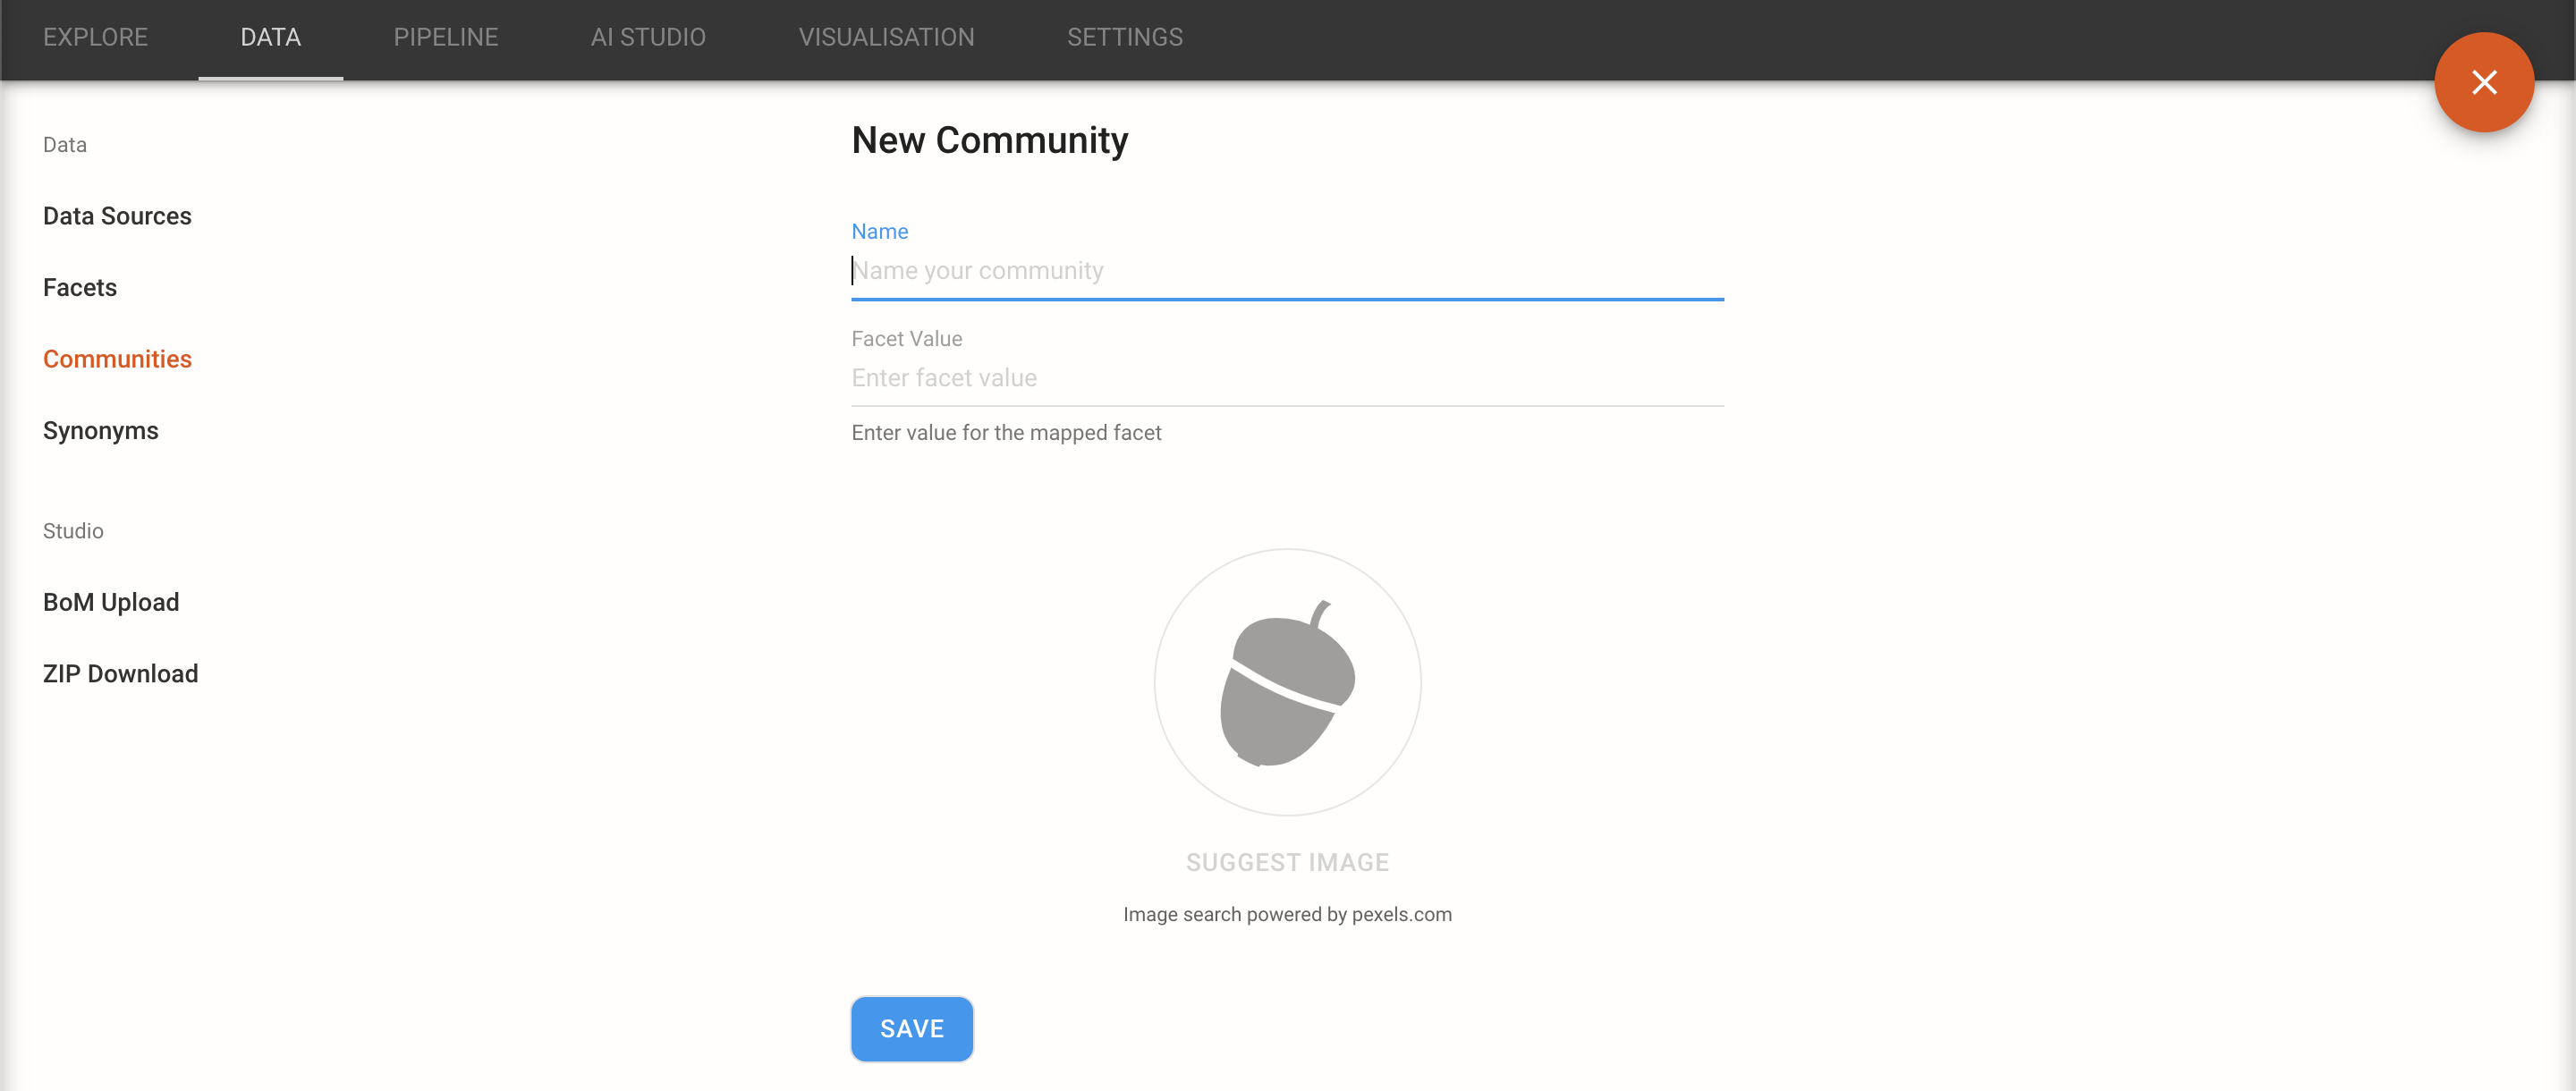
Task: Go to Facets in the sidebar
Action: [x=80, y=288]
